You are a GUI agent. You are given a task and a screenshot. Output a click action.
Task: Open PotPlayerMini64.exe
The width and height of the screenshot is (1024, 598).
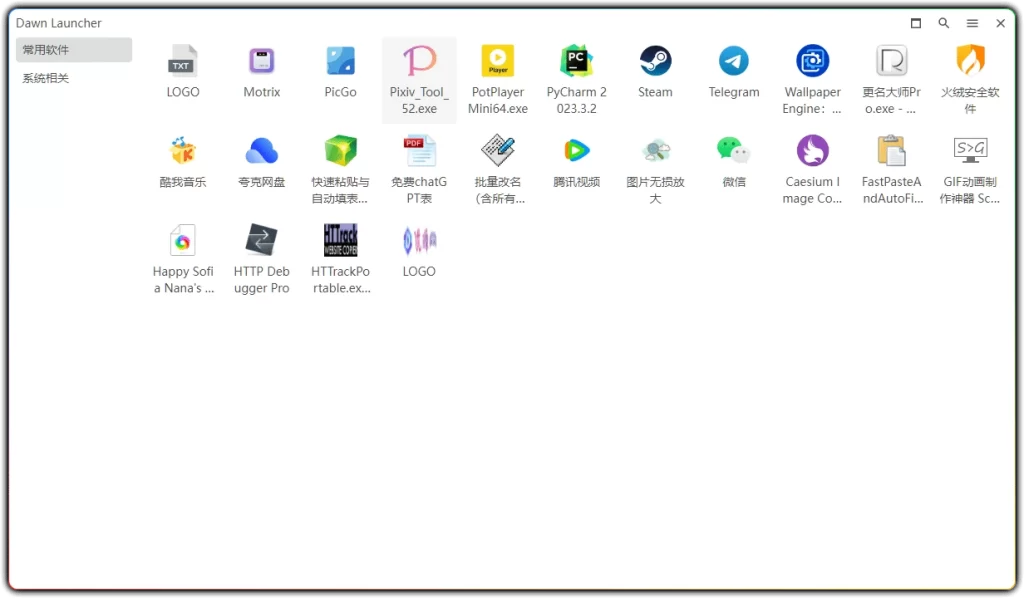pyautogui.click(x=498, y=61)
